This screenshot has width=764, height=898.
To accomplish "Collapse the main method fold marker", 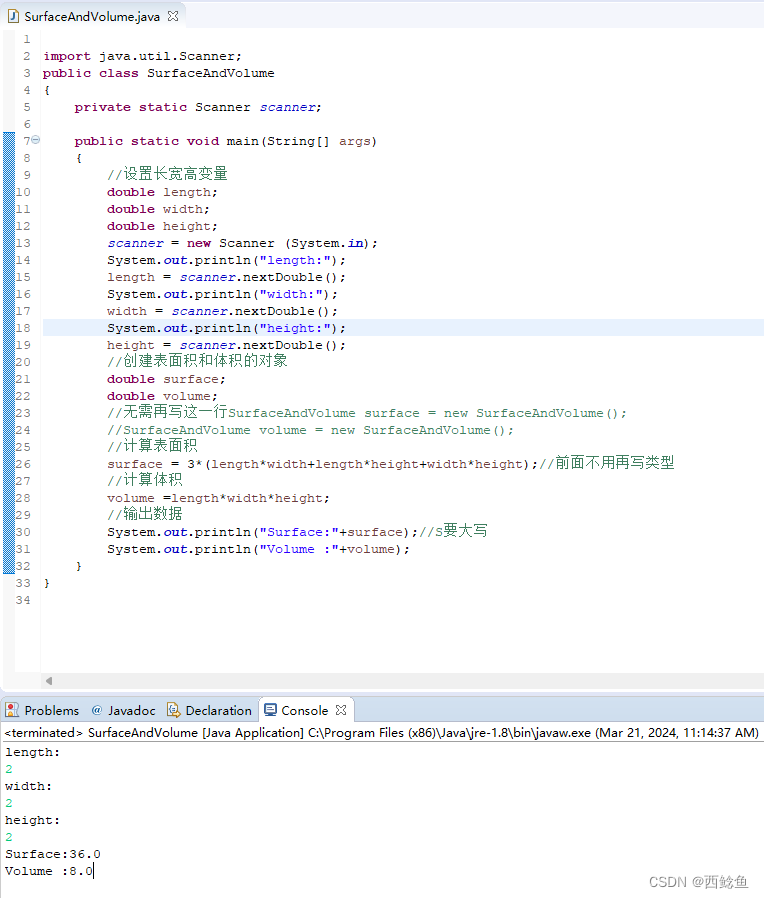I will click(x=36, y=139).
